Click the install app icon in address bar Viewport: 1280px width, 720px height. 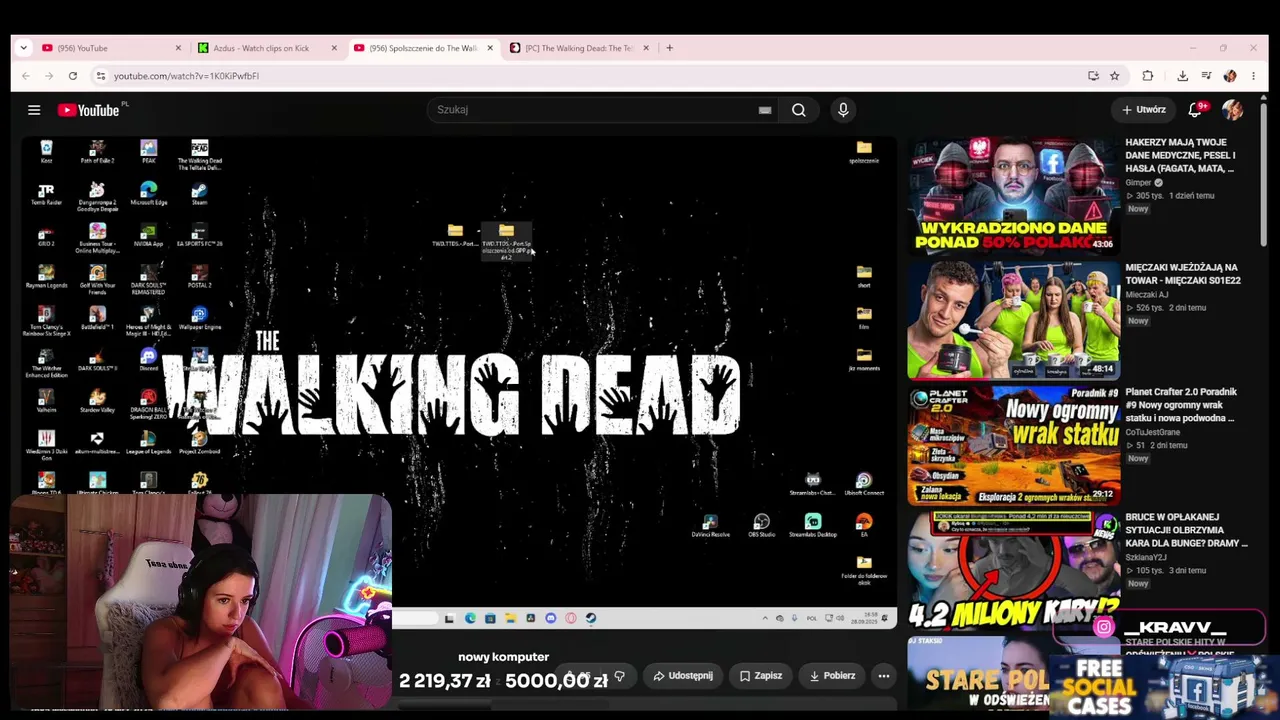click(x=1093, y=76)
